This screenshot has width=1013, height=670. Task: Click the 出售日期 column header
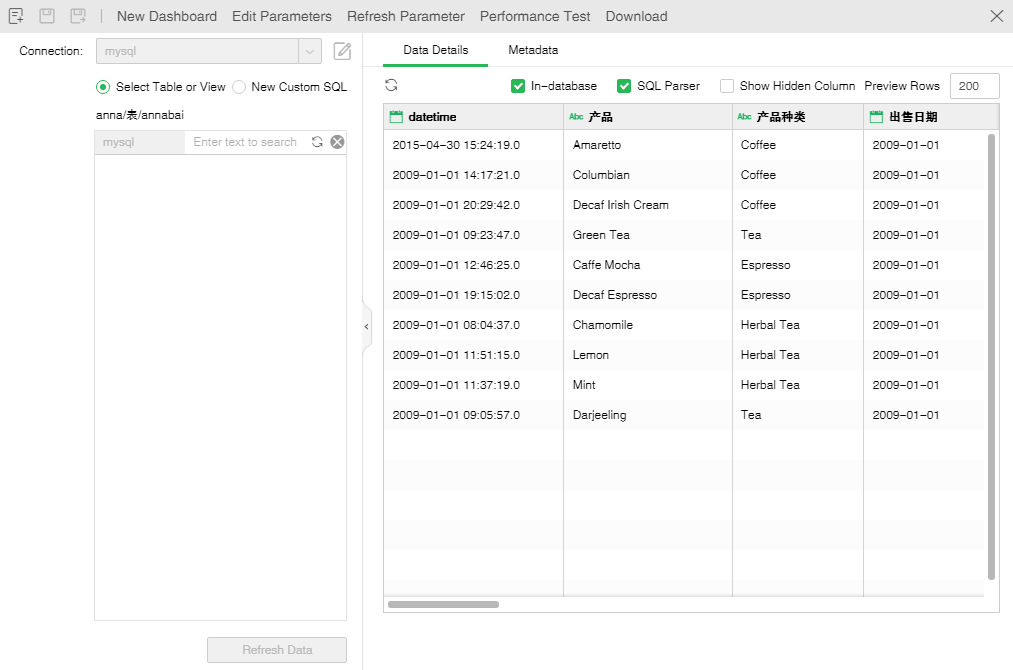(x=930, y=117)
